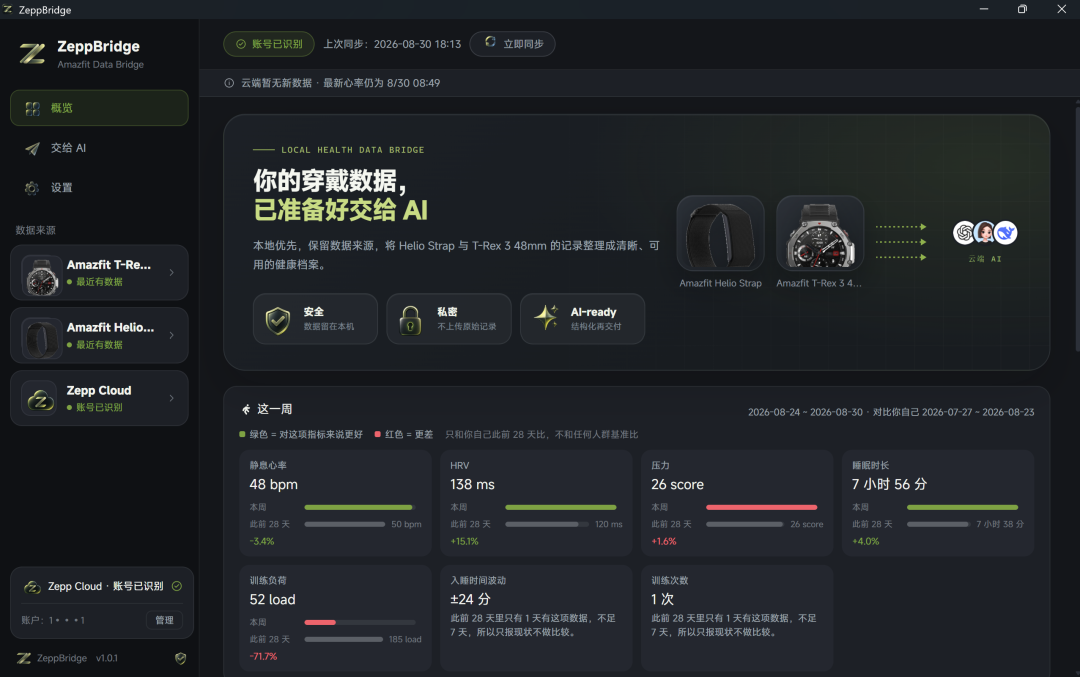Click the ChatGPT logo in 云端 AI

964,233
